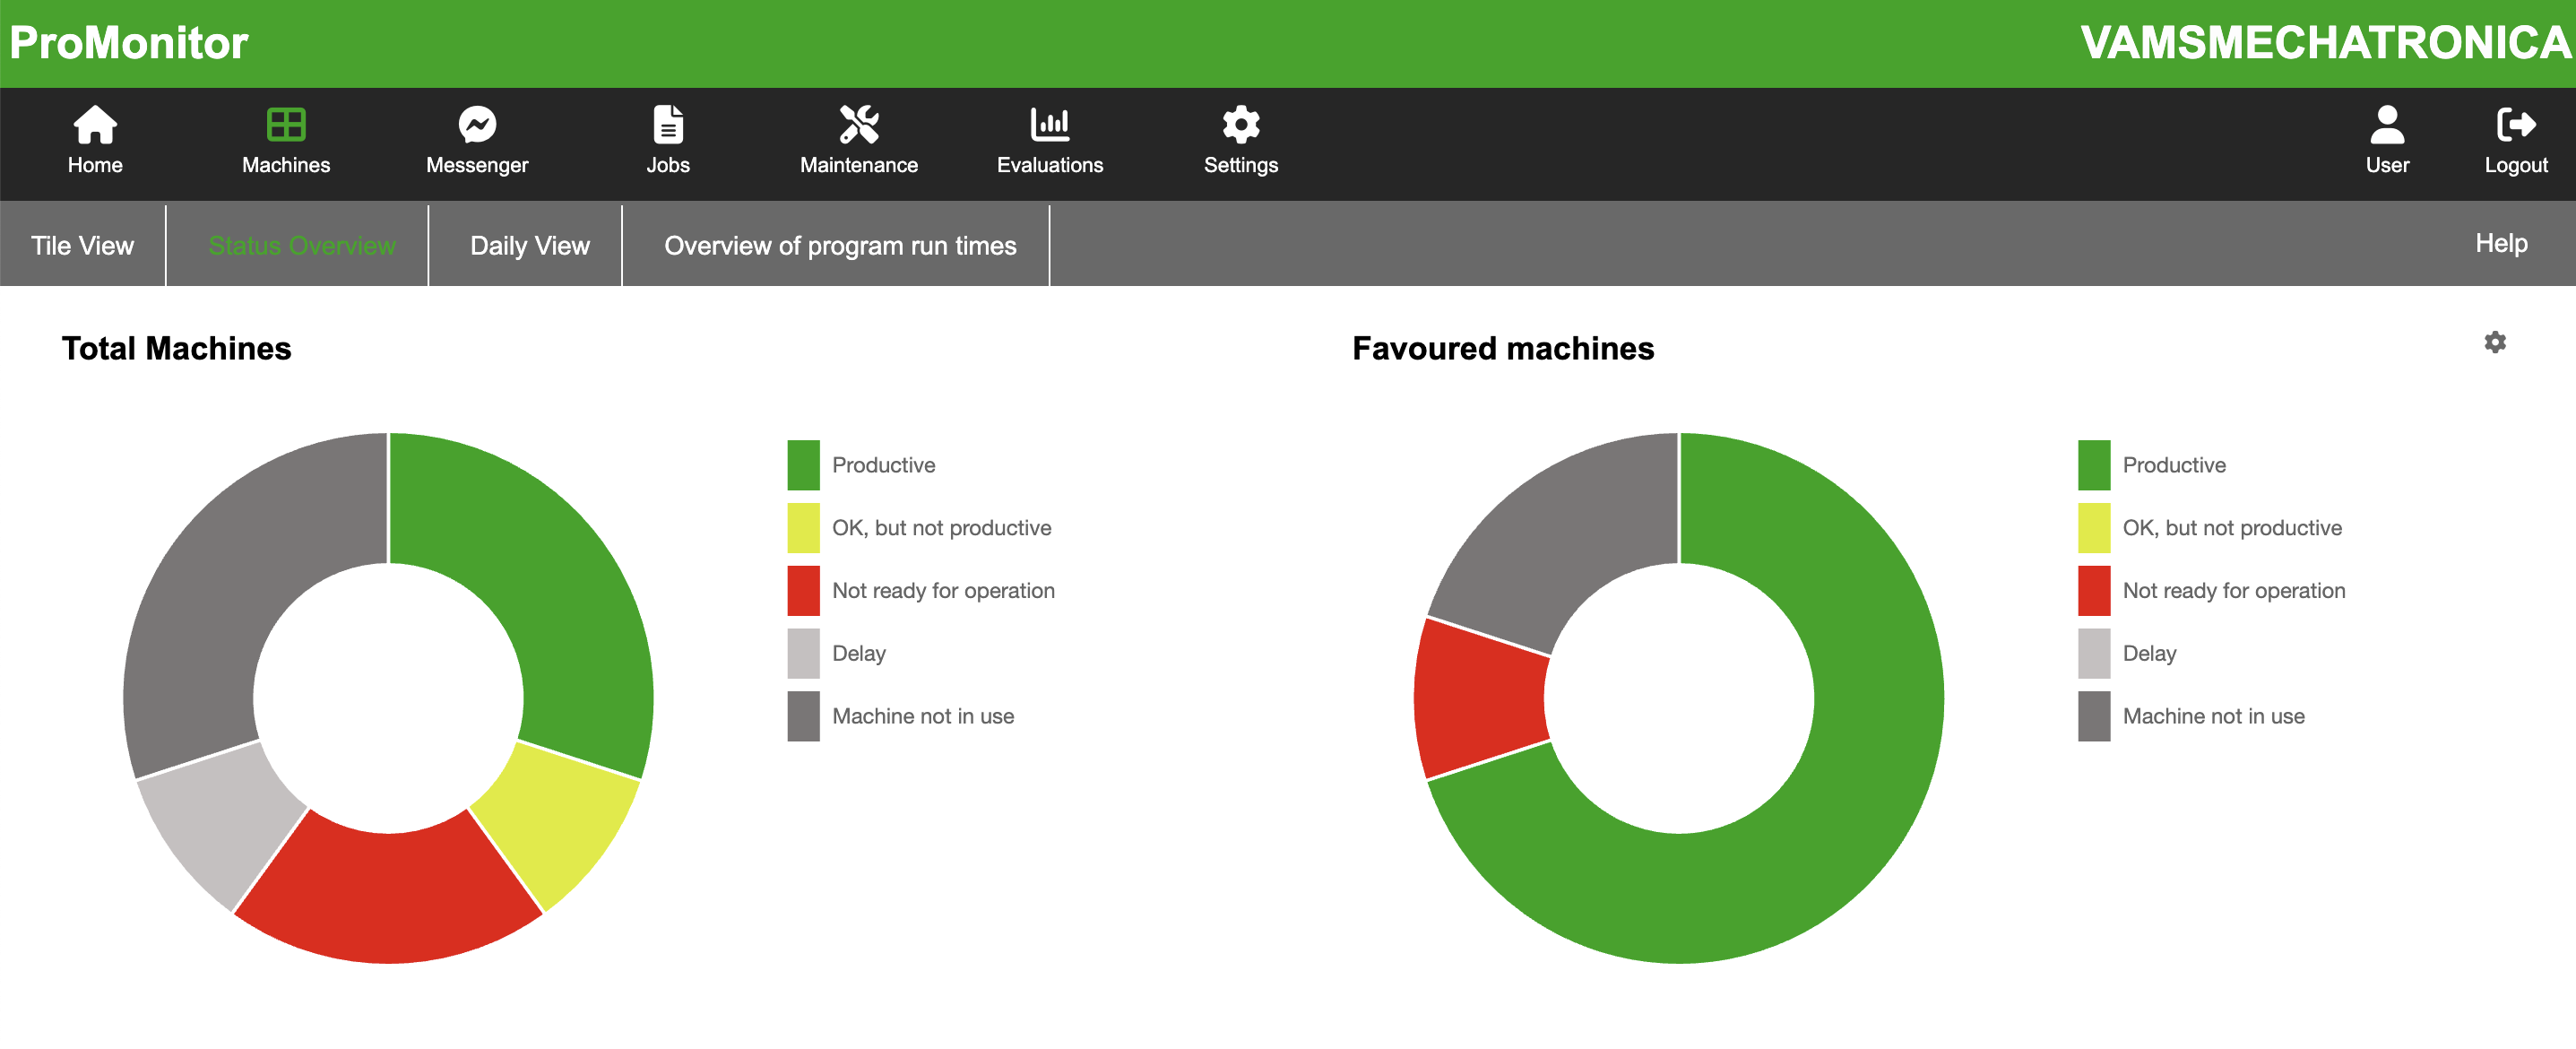The image size is (2576, 1049).
Task: Click the Logout icon
Action: [2516, 125]
